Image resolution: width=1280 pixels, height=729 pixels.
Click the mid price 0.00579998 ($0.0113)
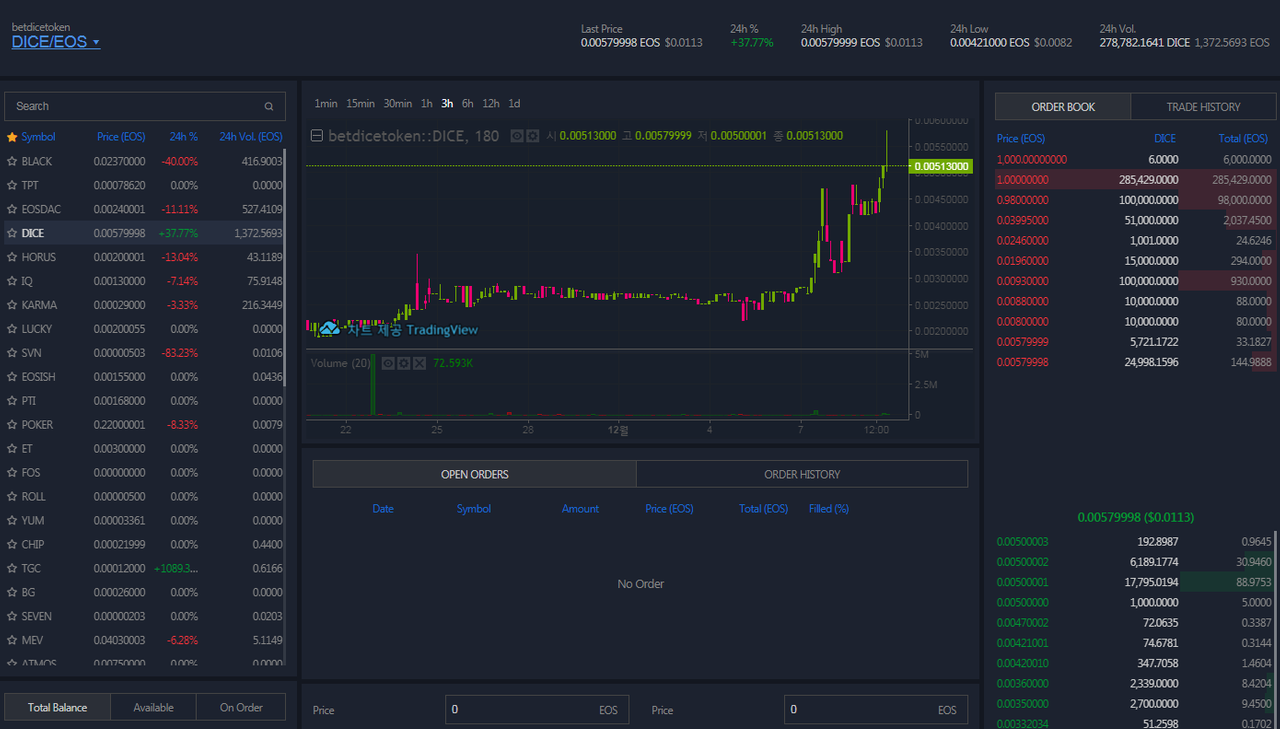(x=1136, y=517)
